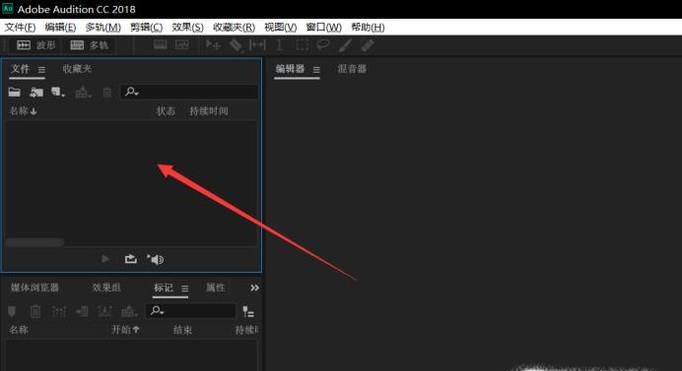Click the Open File folder icon
The height and width of the screenshot is (371, 682).
tap(14, 92)
